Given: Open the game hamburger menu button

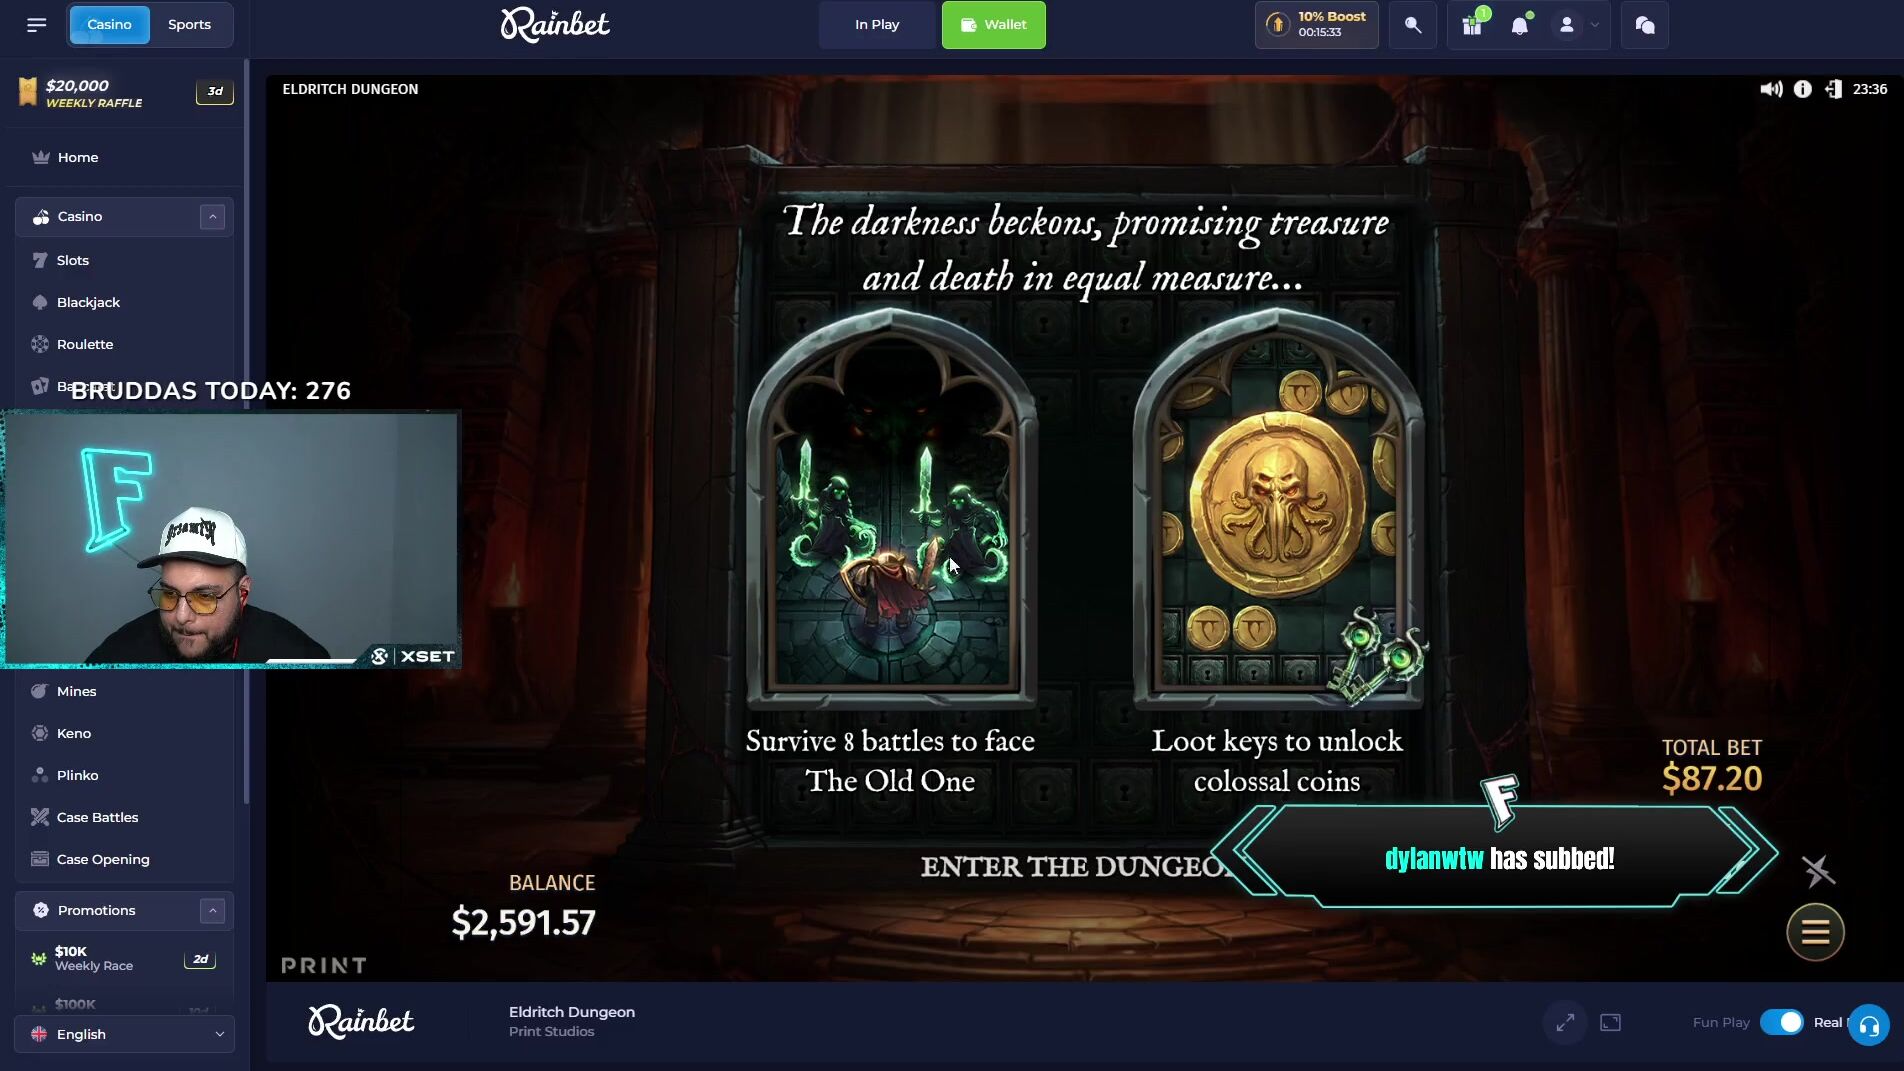Looking at the screenshot, I should click(1815, 932).
